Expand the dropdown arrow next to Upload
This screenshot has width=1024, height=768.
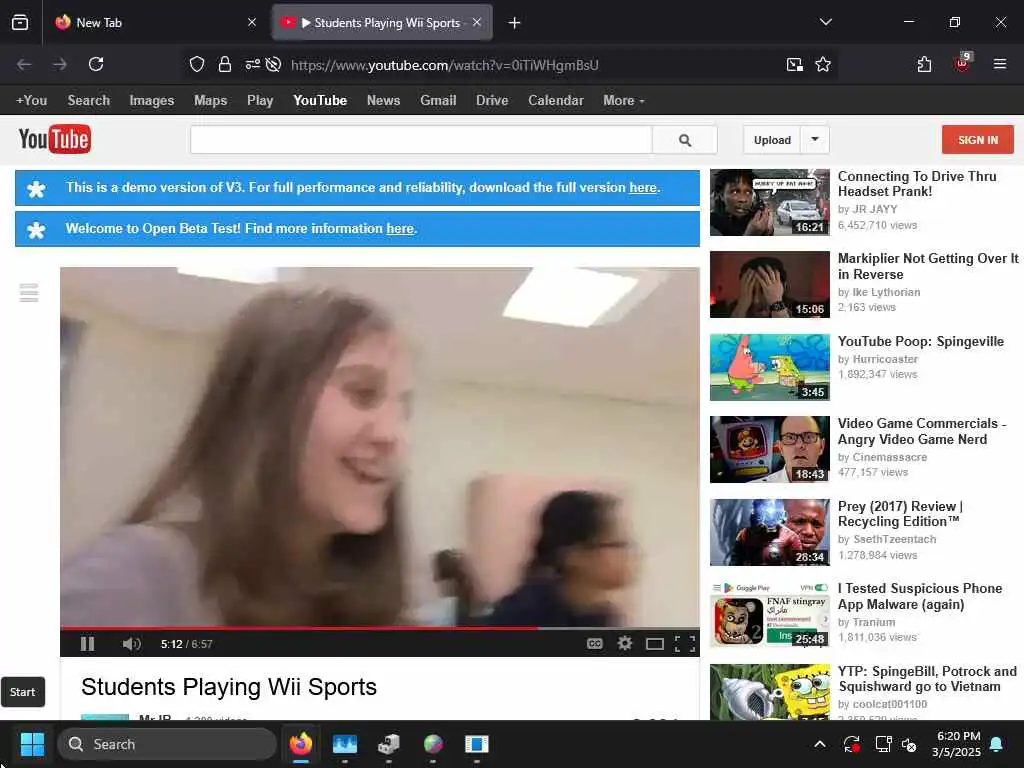(815, 140)
